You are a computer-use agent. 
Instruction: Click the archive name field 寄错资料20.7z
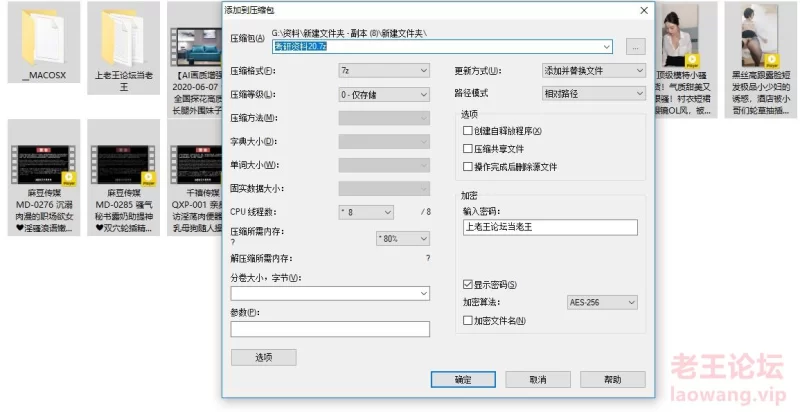coord(442,46)
